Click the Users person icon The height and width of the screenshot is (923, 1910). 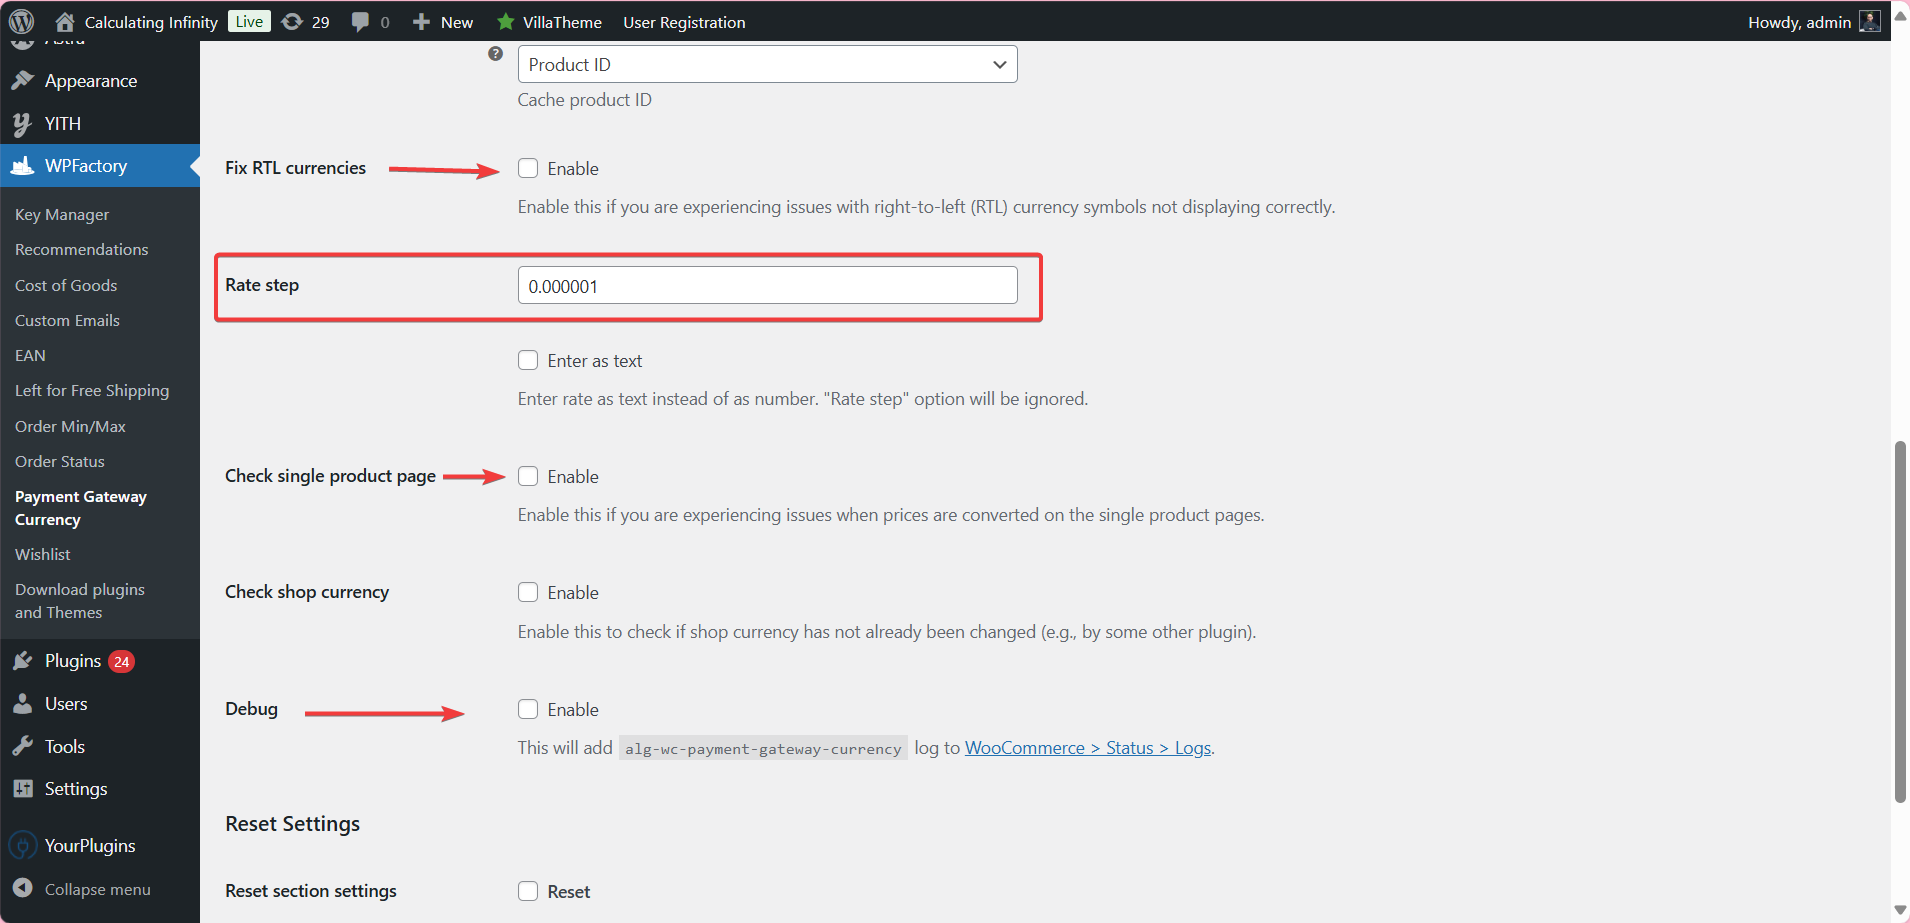[x=23, y=703]
